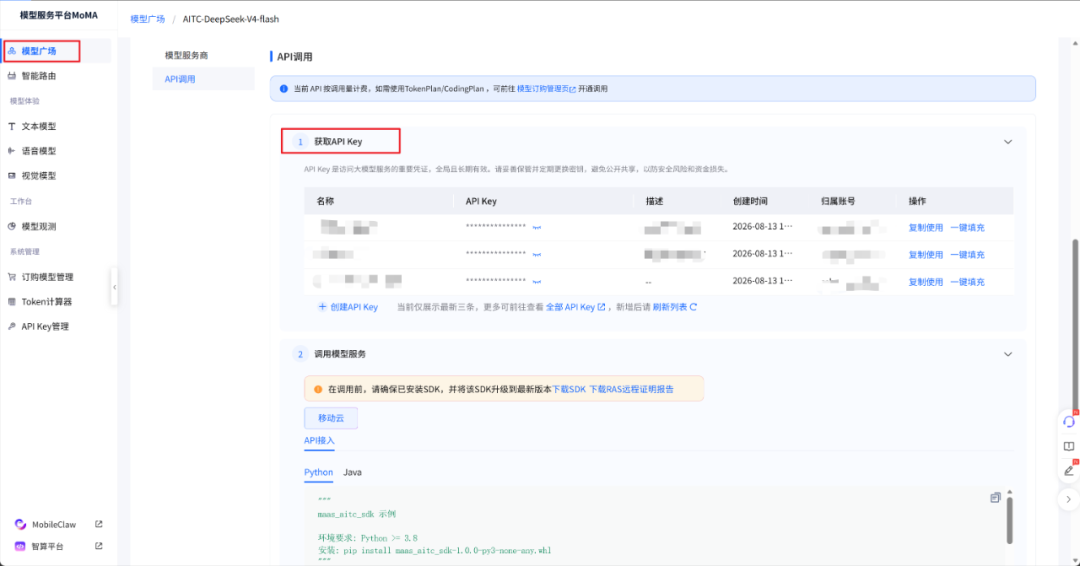Open 智能路由 in the sidebar
Image resolution: width=1080 pixels, height=566 pixels.
click(x=39, y=76)
